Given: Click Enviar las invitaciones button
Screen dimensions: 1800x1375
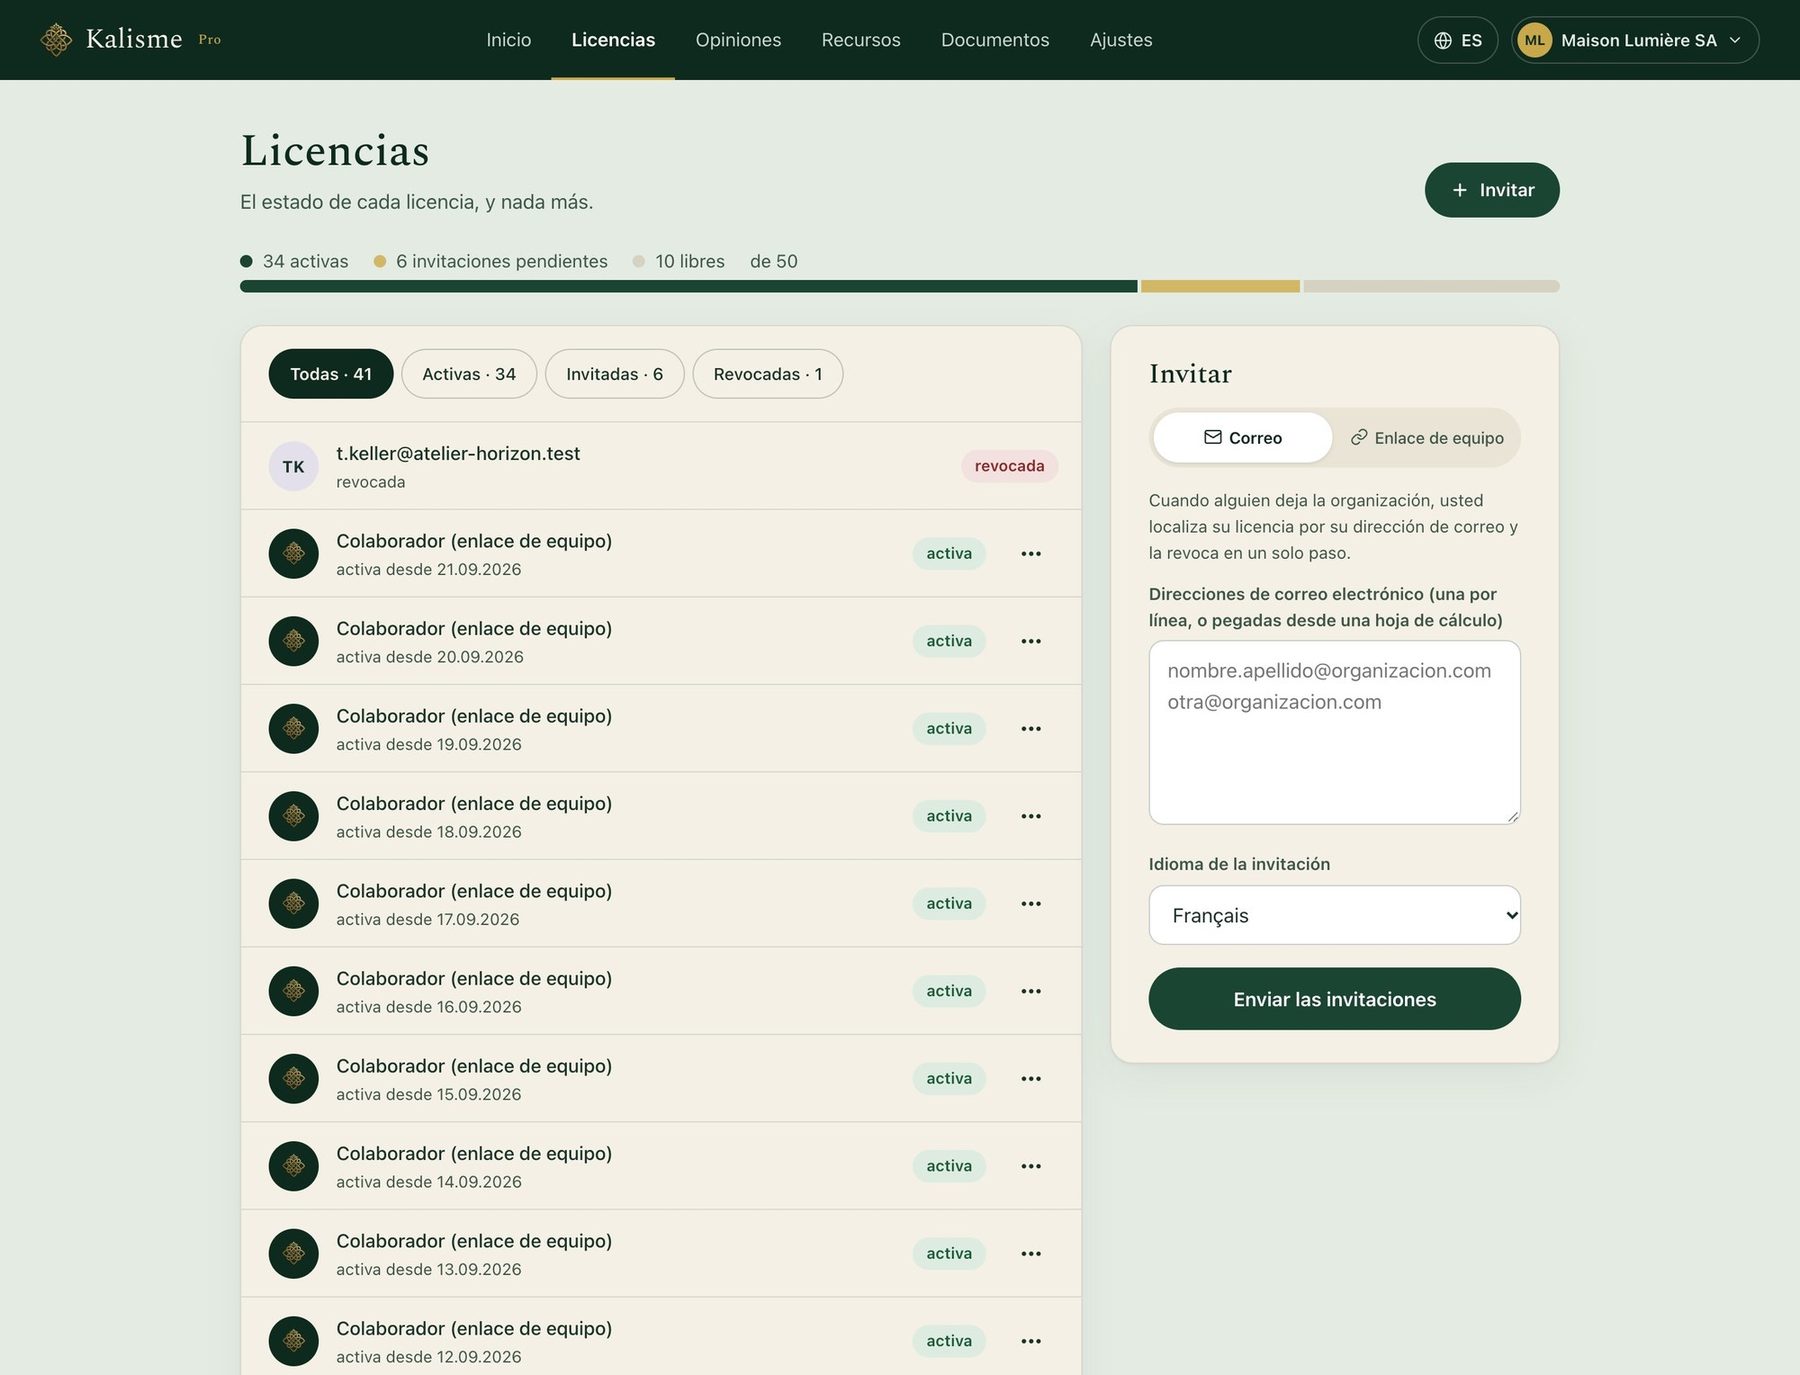Looking at the screenshot, I should pyautogui.click(x=1334, y=999).
